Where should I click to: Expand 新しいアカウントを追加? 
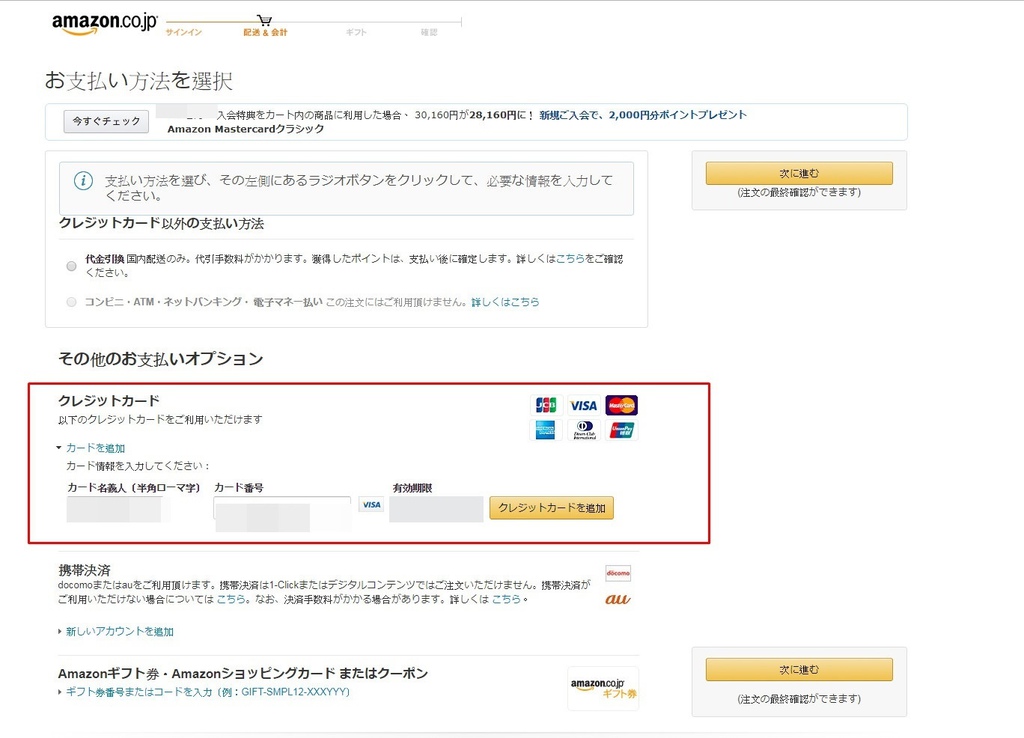[116, 632]
